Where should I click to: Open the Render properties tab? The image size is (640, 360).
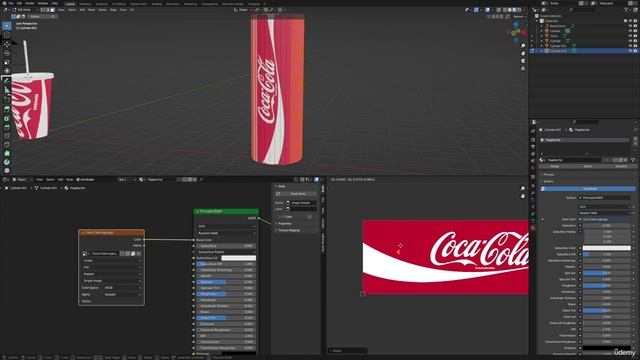click(533, 139)
